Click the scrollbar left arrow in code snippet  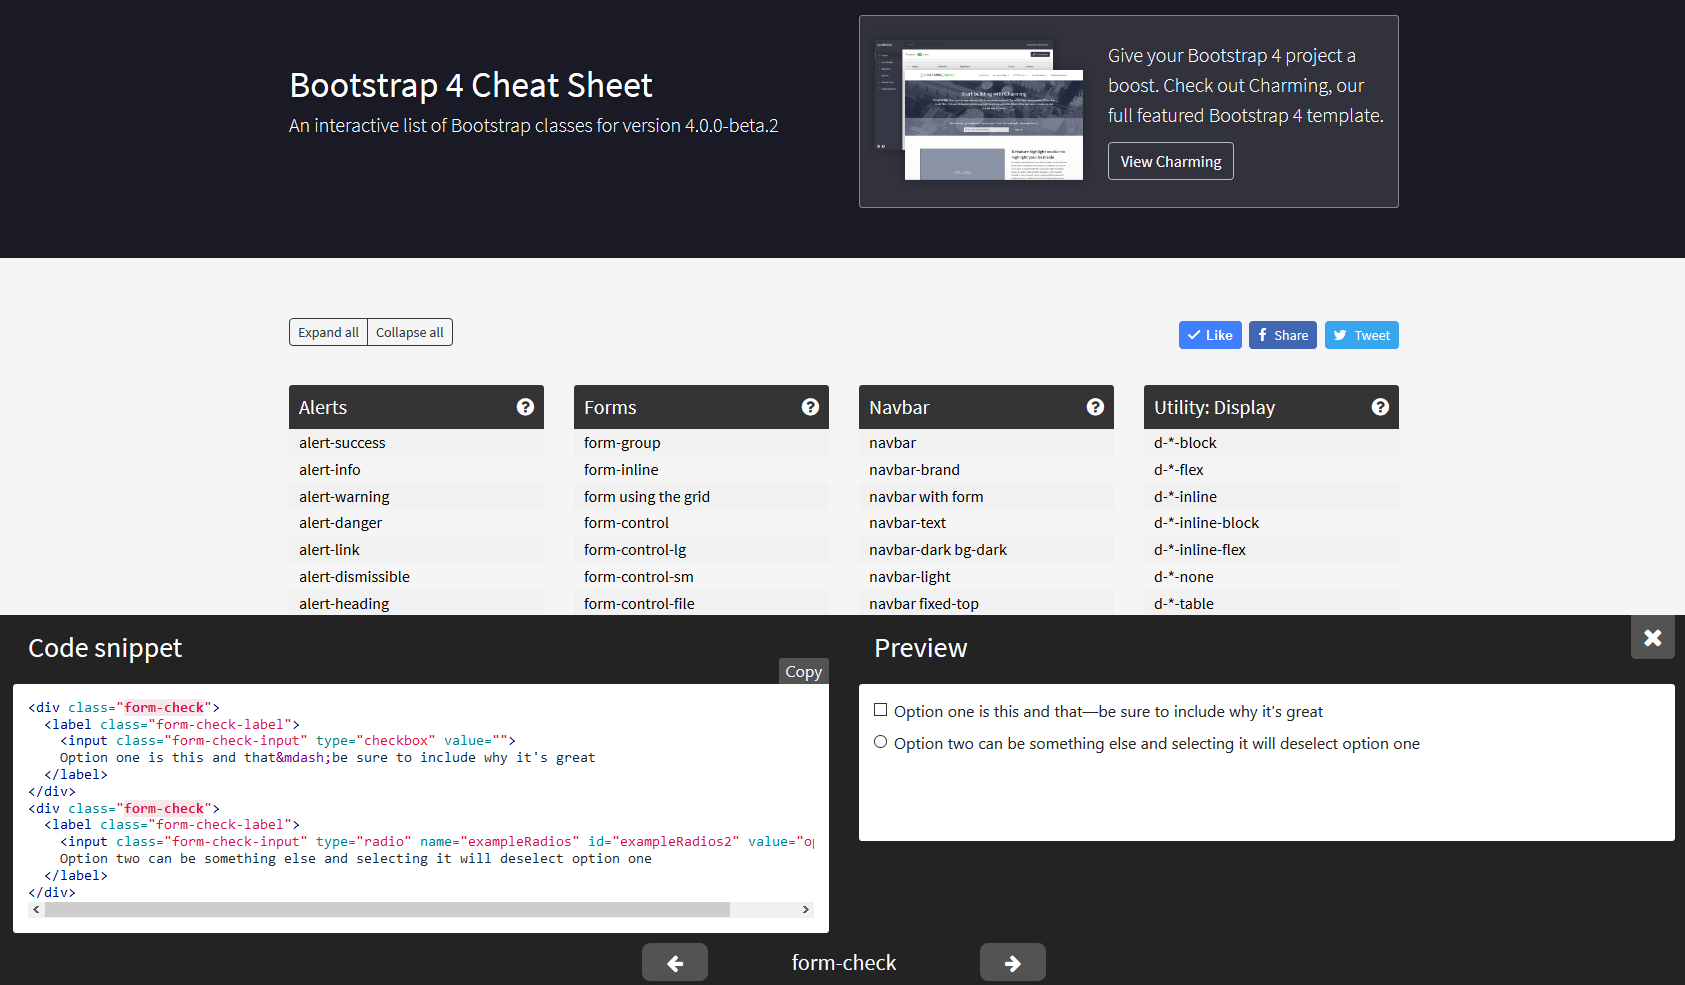click(x=36, y=909)
